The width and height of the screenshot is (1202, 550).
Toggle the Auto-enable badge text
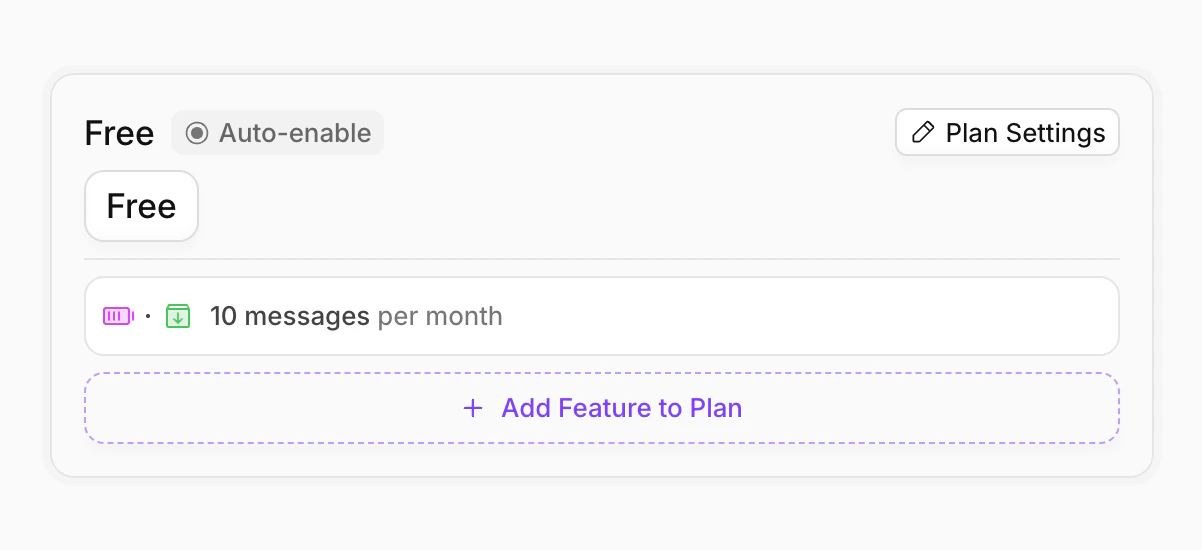pos(295,133)
